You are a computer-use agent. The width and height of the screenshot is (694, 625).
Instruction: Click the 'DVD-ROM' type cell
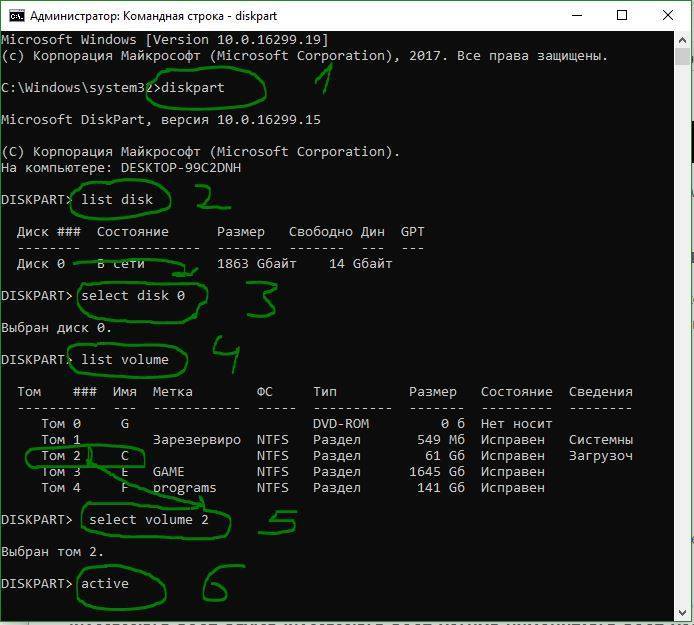coord(341,424)
